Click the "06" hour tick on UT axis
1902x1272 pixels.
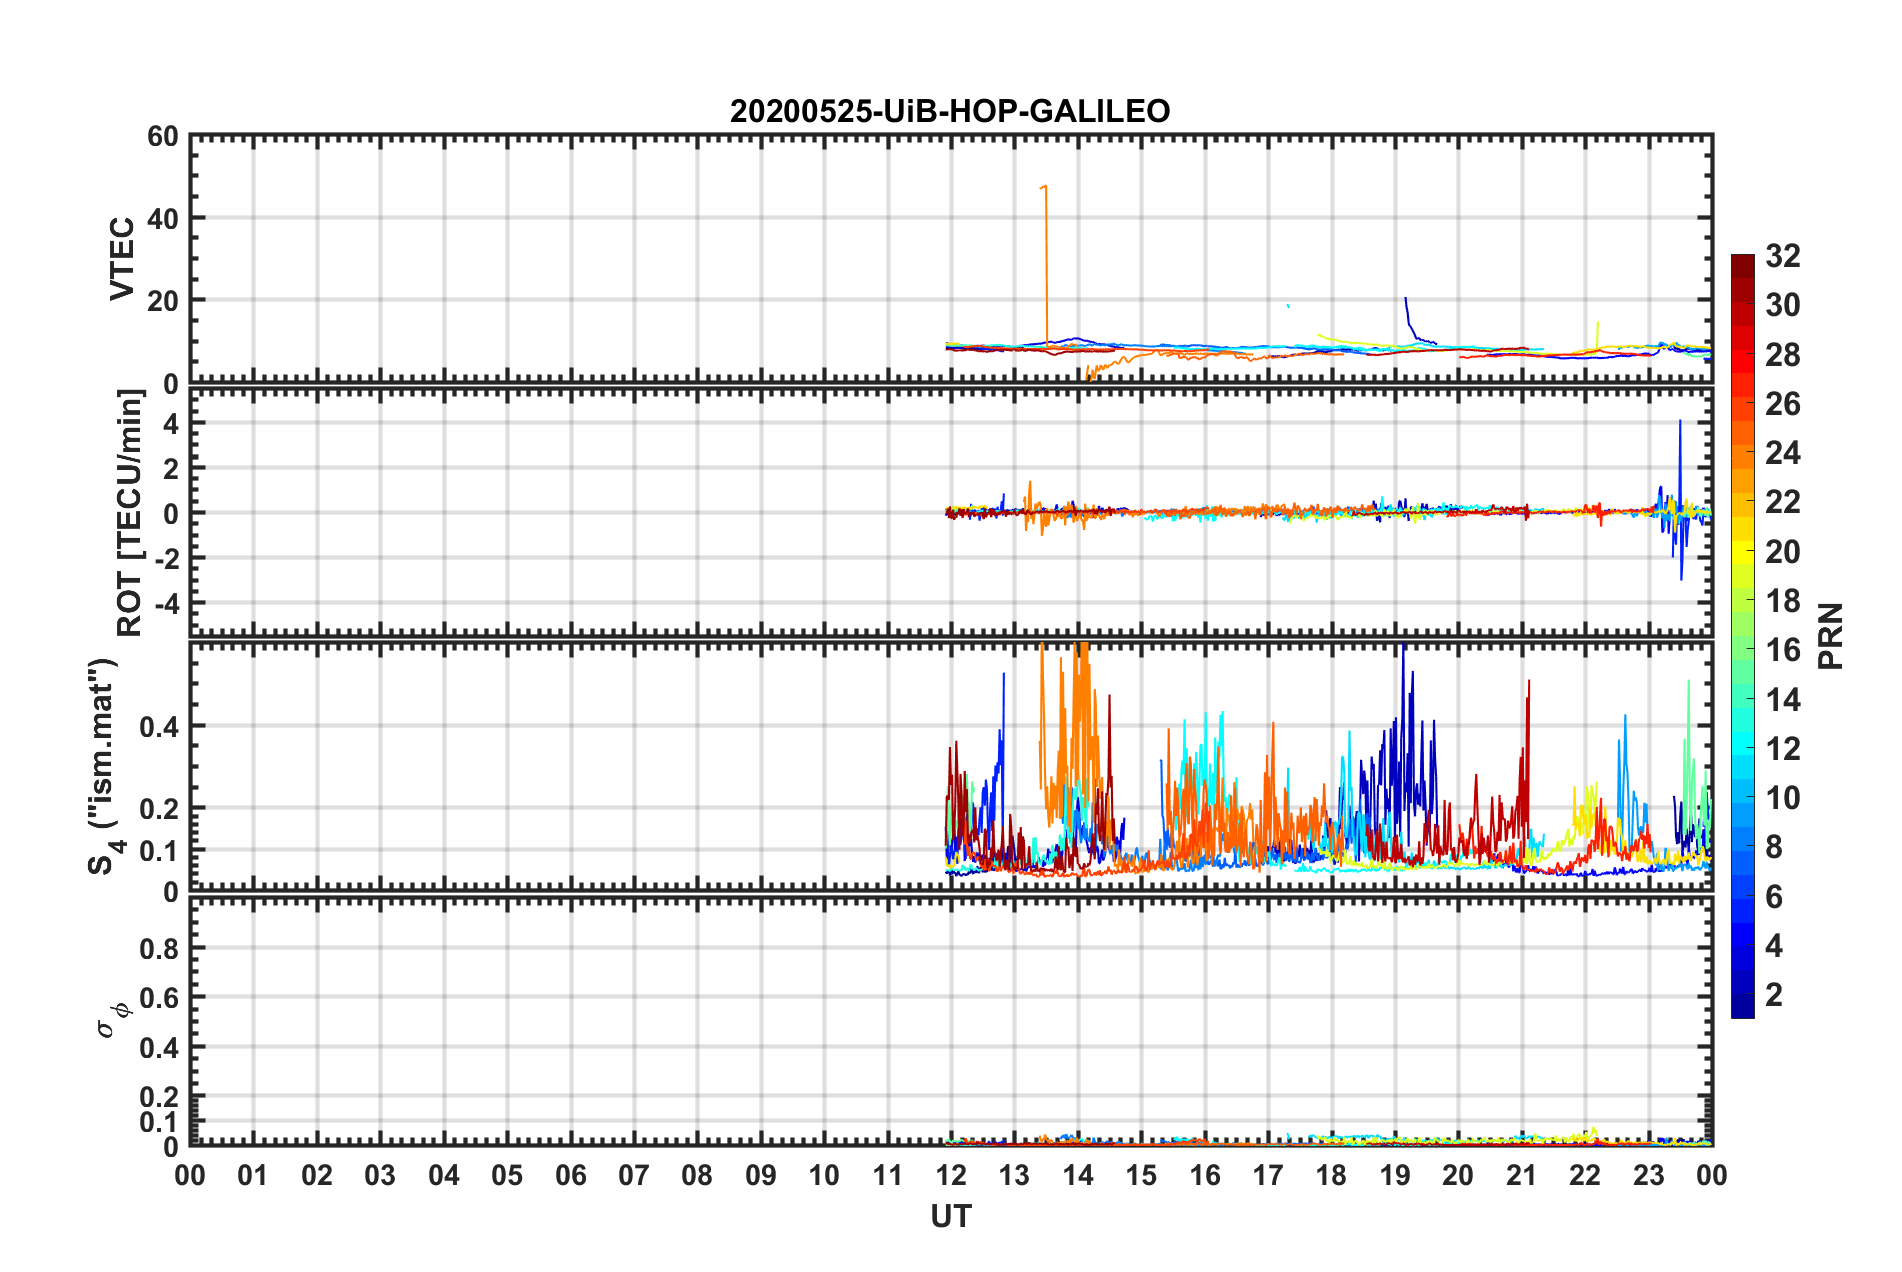[571, 1175]
